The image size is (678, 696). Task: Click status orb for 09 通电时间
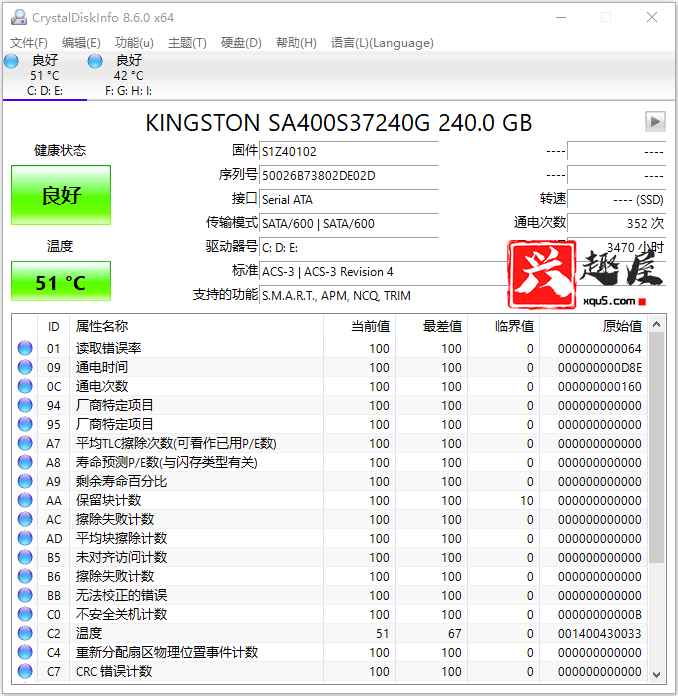click(x=25, y=367)
